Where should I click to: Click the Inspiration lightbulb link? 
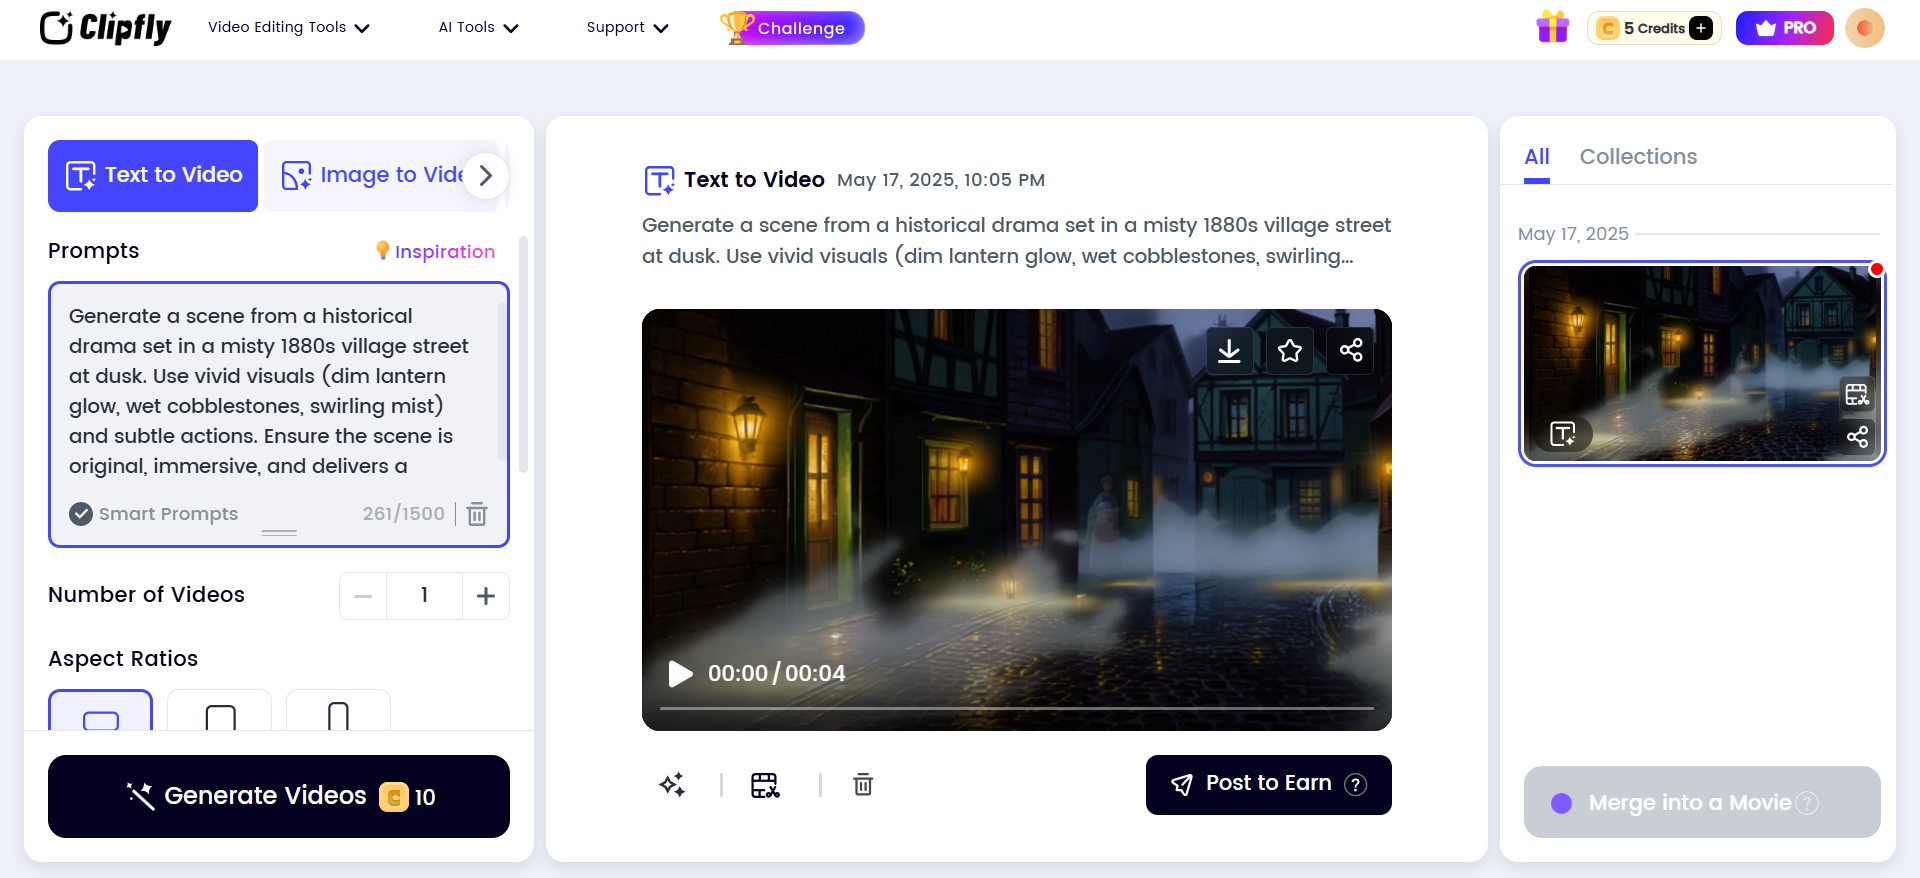(x=435, y=251)
